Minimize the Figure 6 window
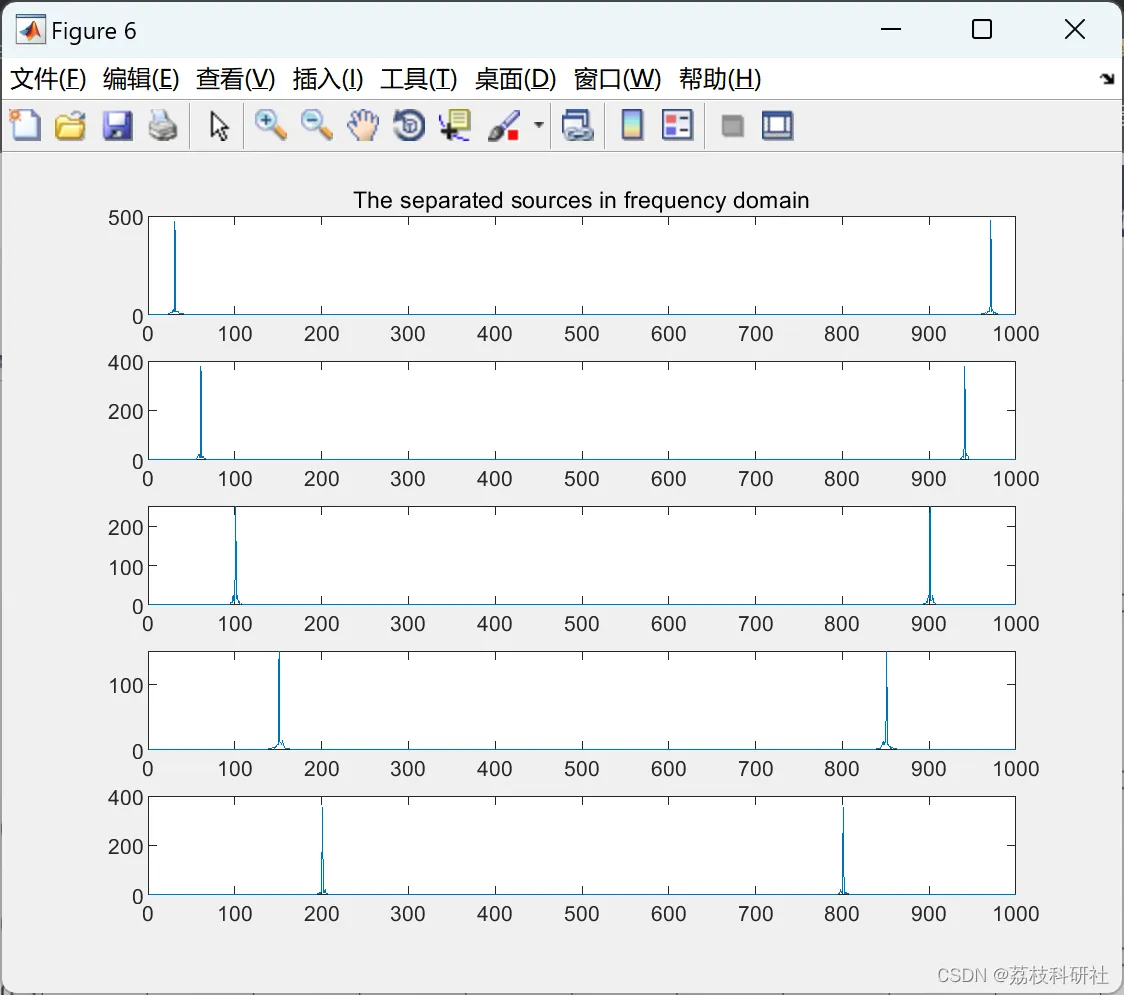The image size is (1124, 995). 890,29
